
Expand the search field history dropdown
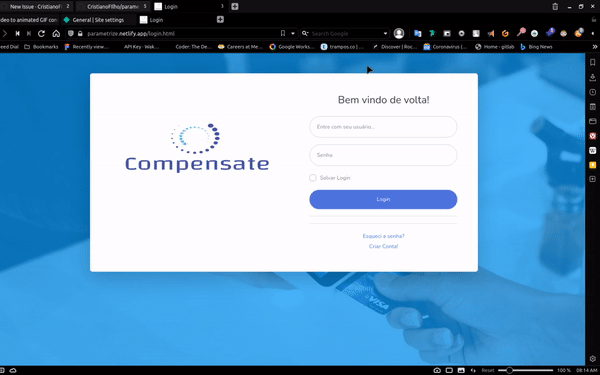coord(385,34)
